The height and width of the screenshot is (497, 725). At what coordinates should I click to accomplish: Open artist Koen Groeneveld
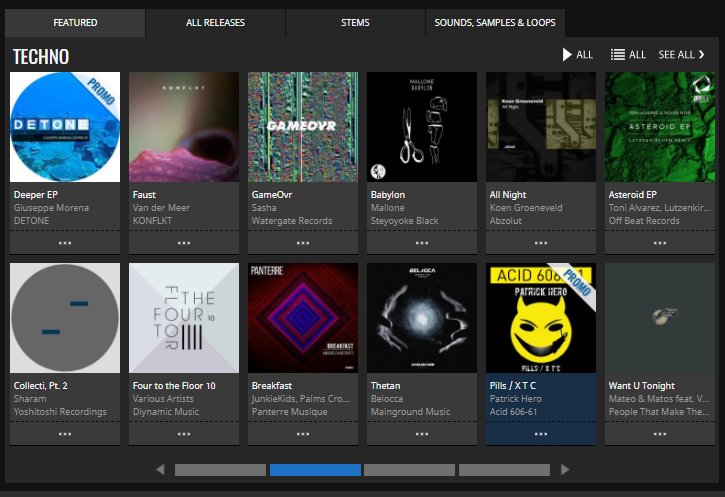tap(526, 208)
